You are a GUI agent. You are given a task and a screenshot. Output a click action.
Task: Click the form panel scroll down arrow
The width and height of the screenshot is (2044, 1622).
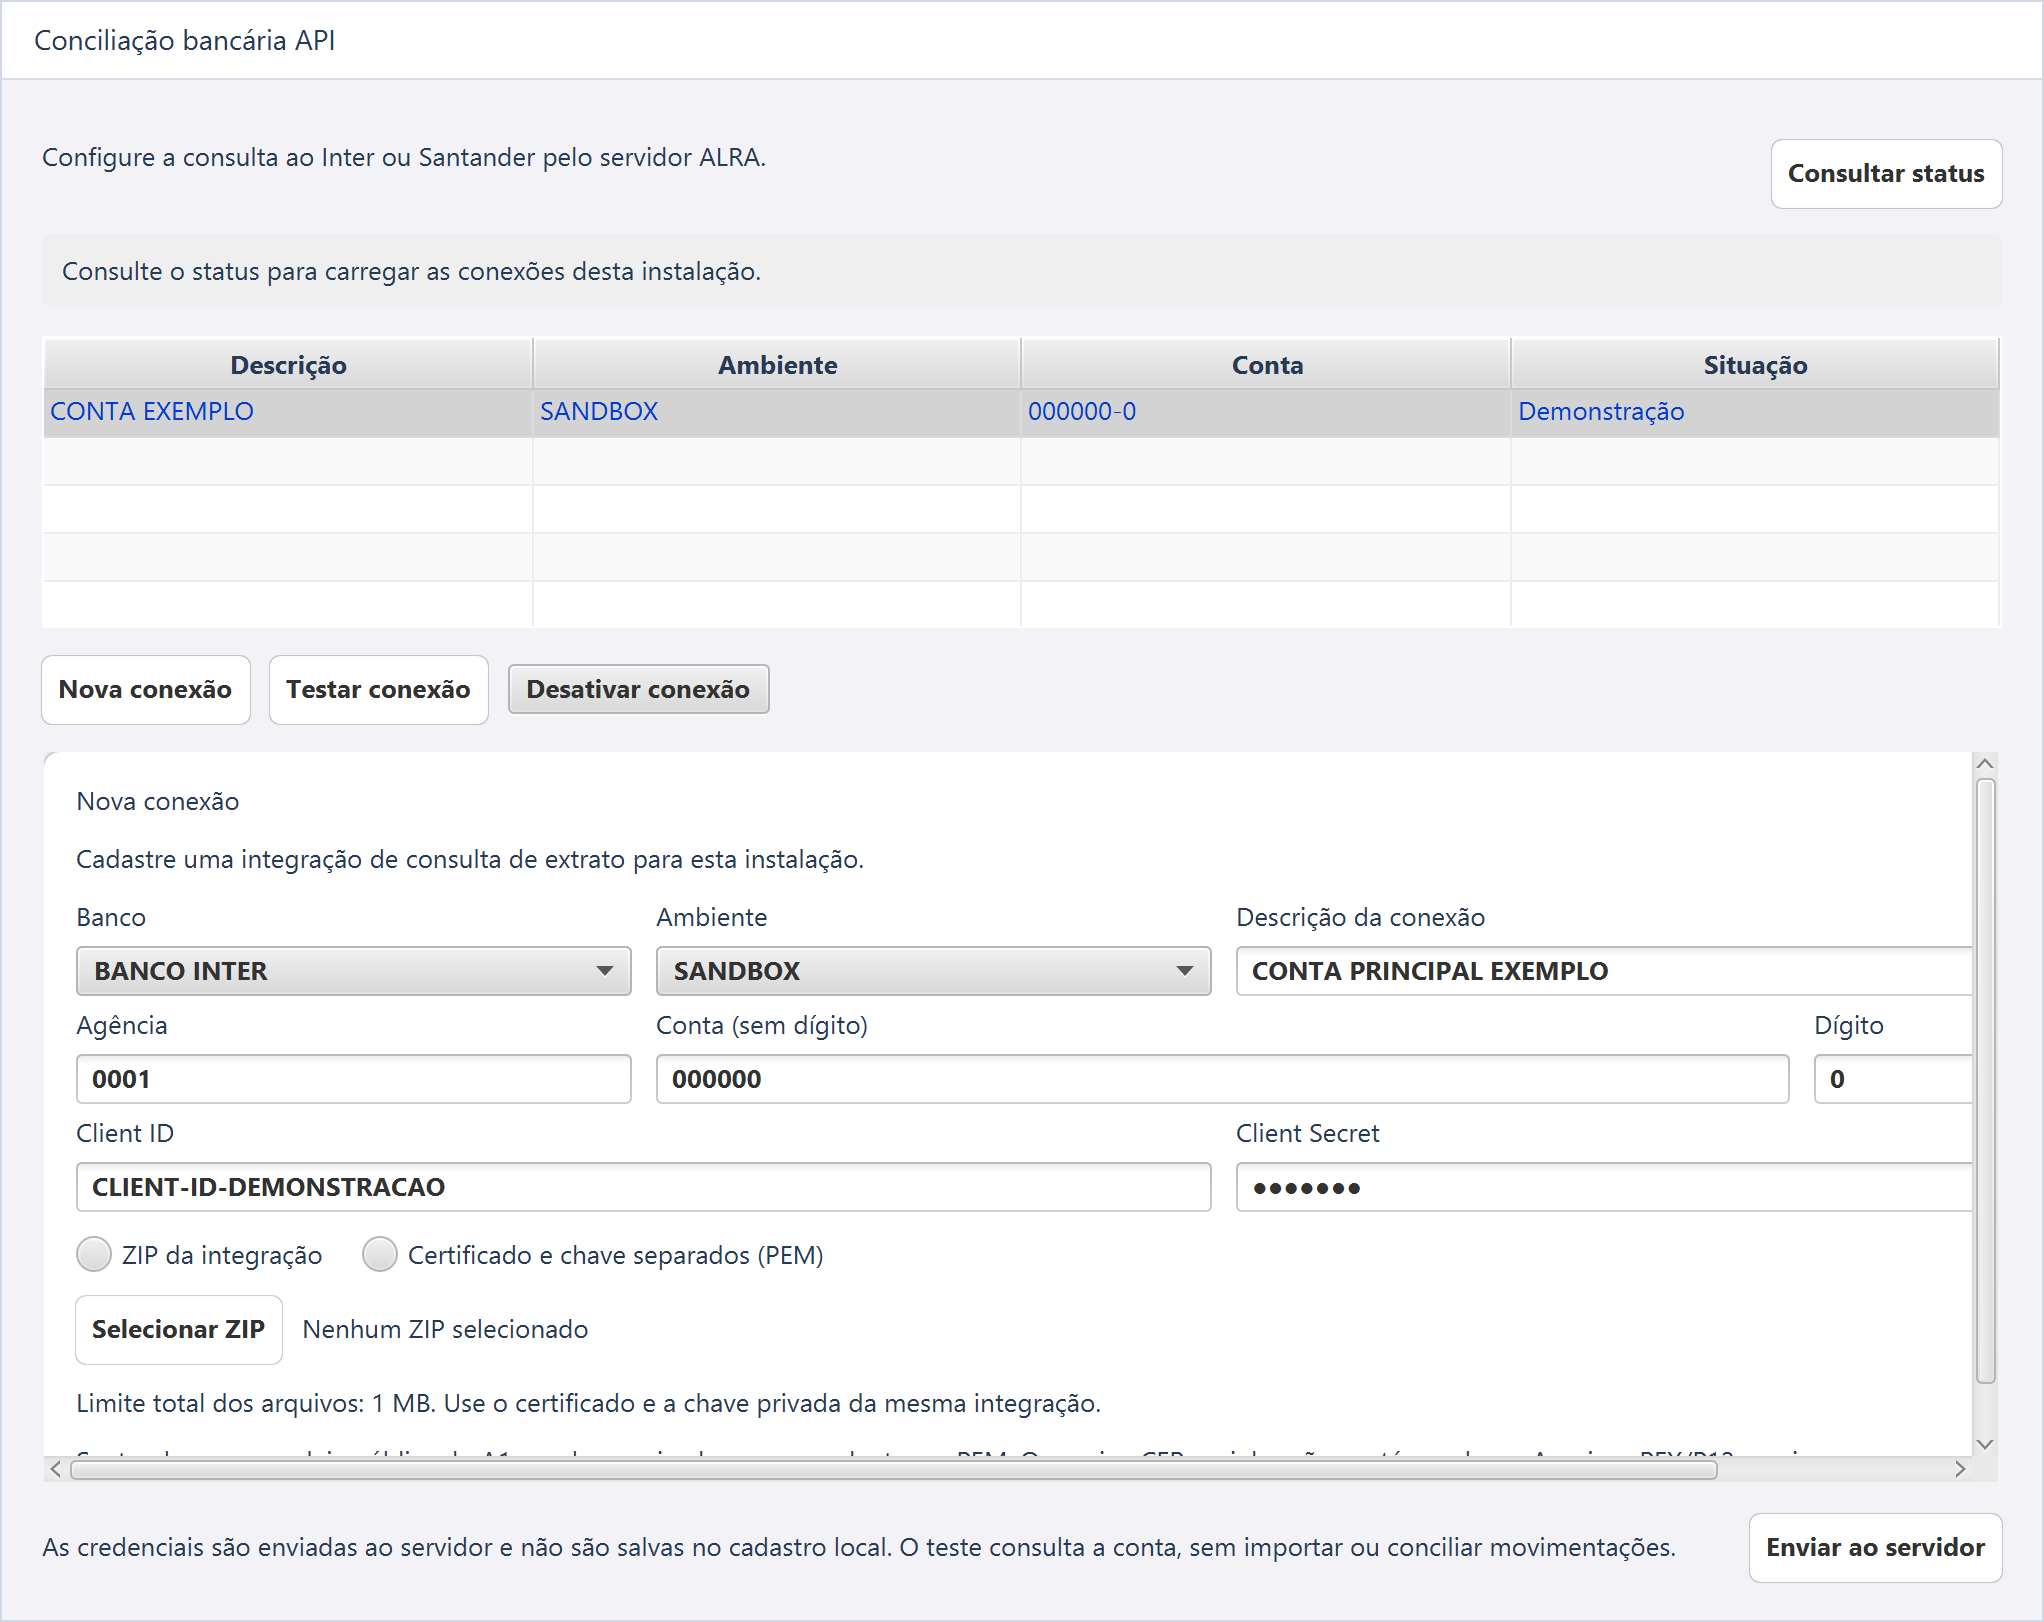1986,1444
